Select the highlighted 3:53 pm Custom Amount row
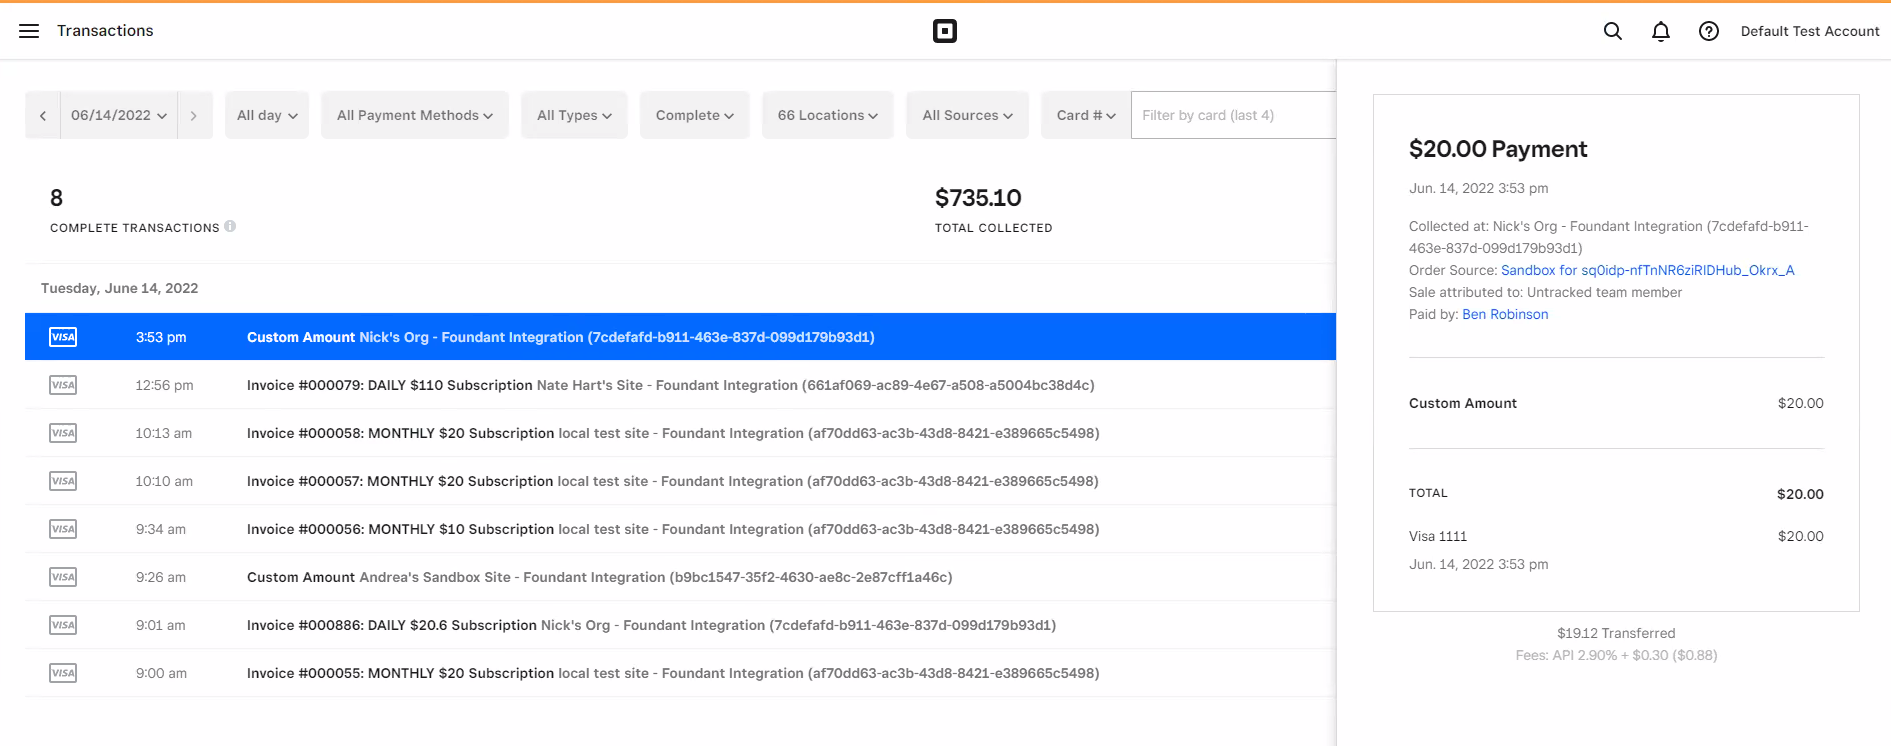 (x=680, y=337)
